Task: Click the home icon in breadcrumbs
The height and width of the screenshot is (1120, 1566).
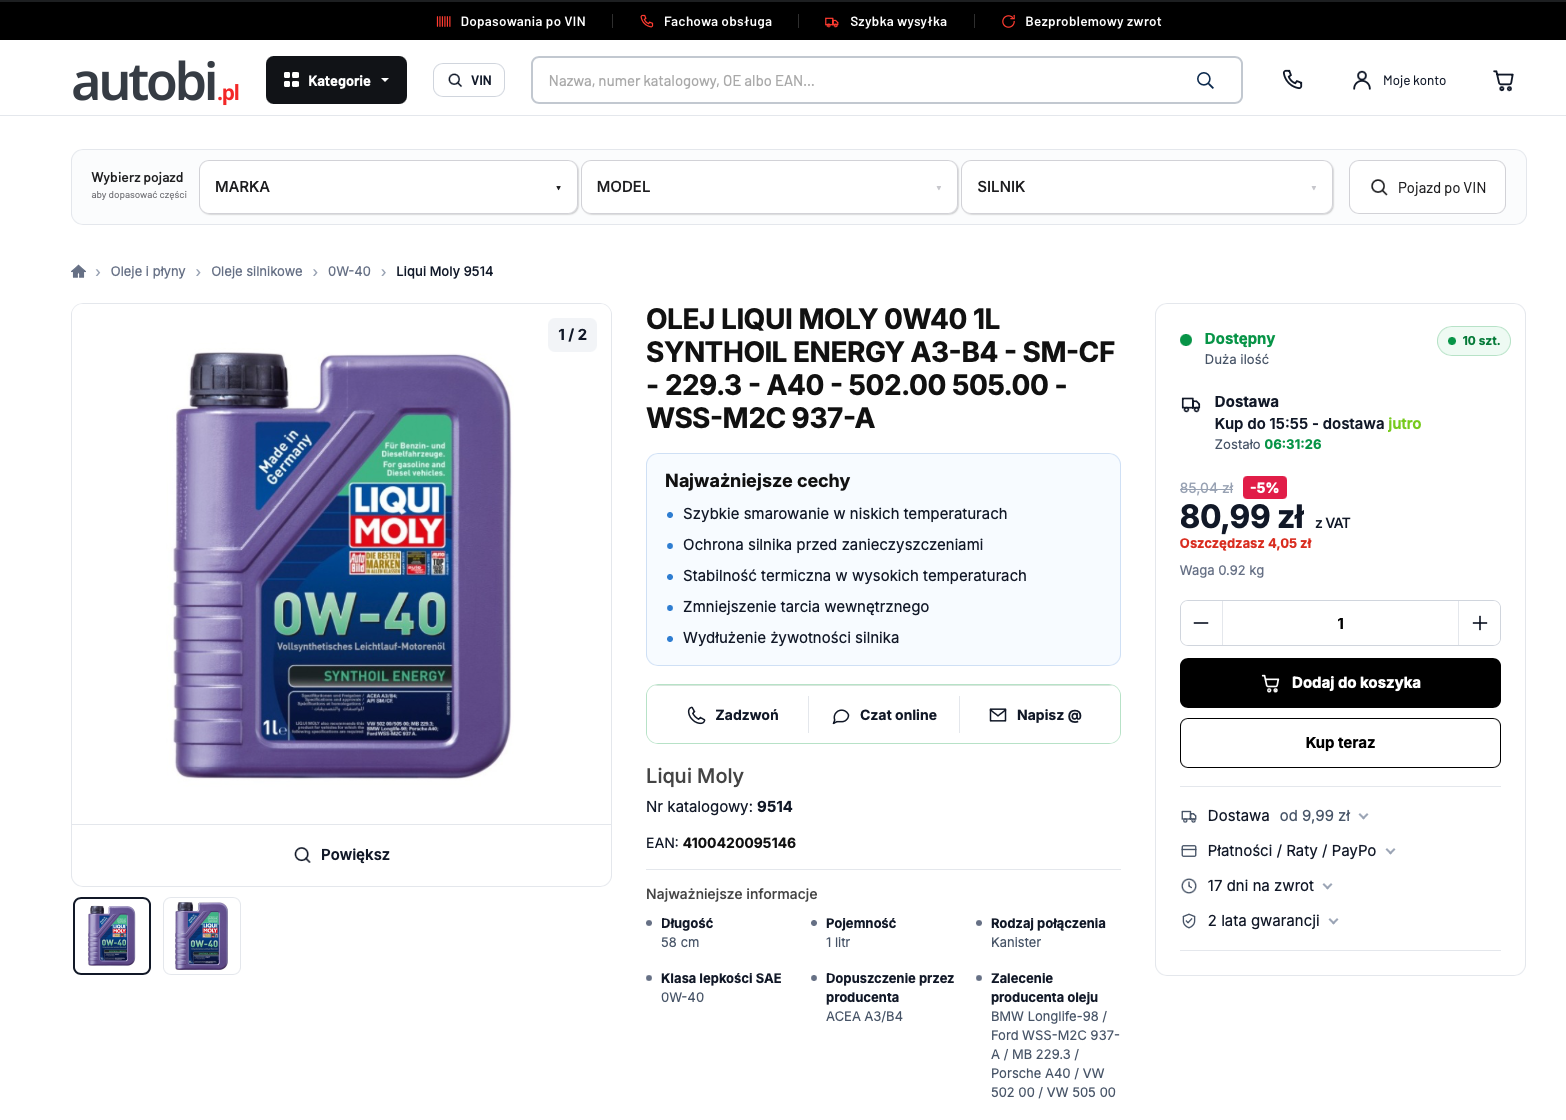Action: pyautogui.click(x=79, y=271)
